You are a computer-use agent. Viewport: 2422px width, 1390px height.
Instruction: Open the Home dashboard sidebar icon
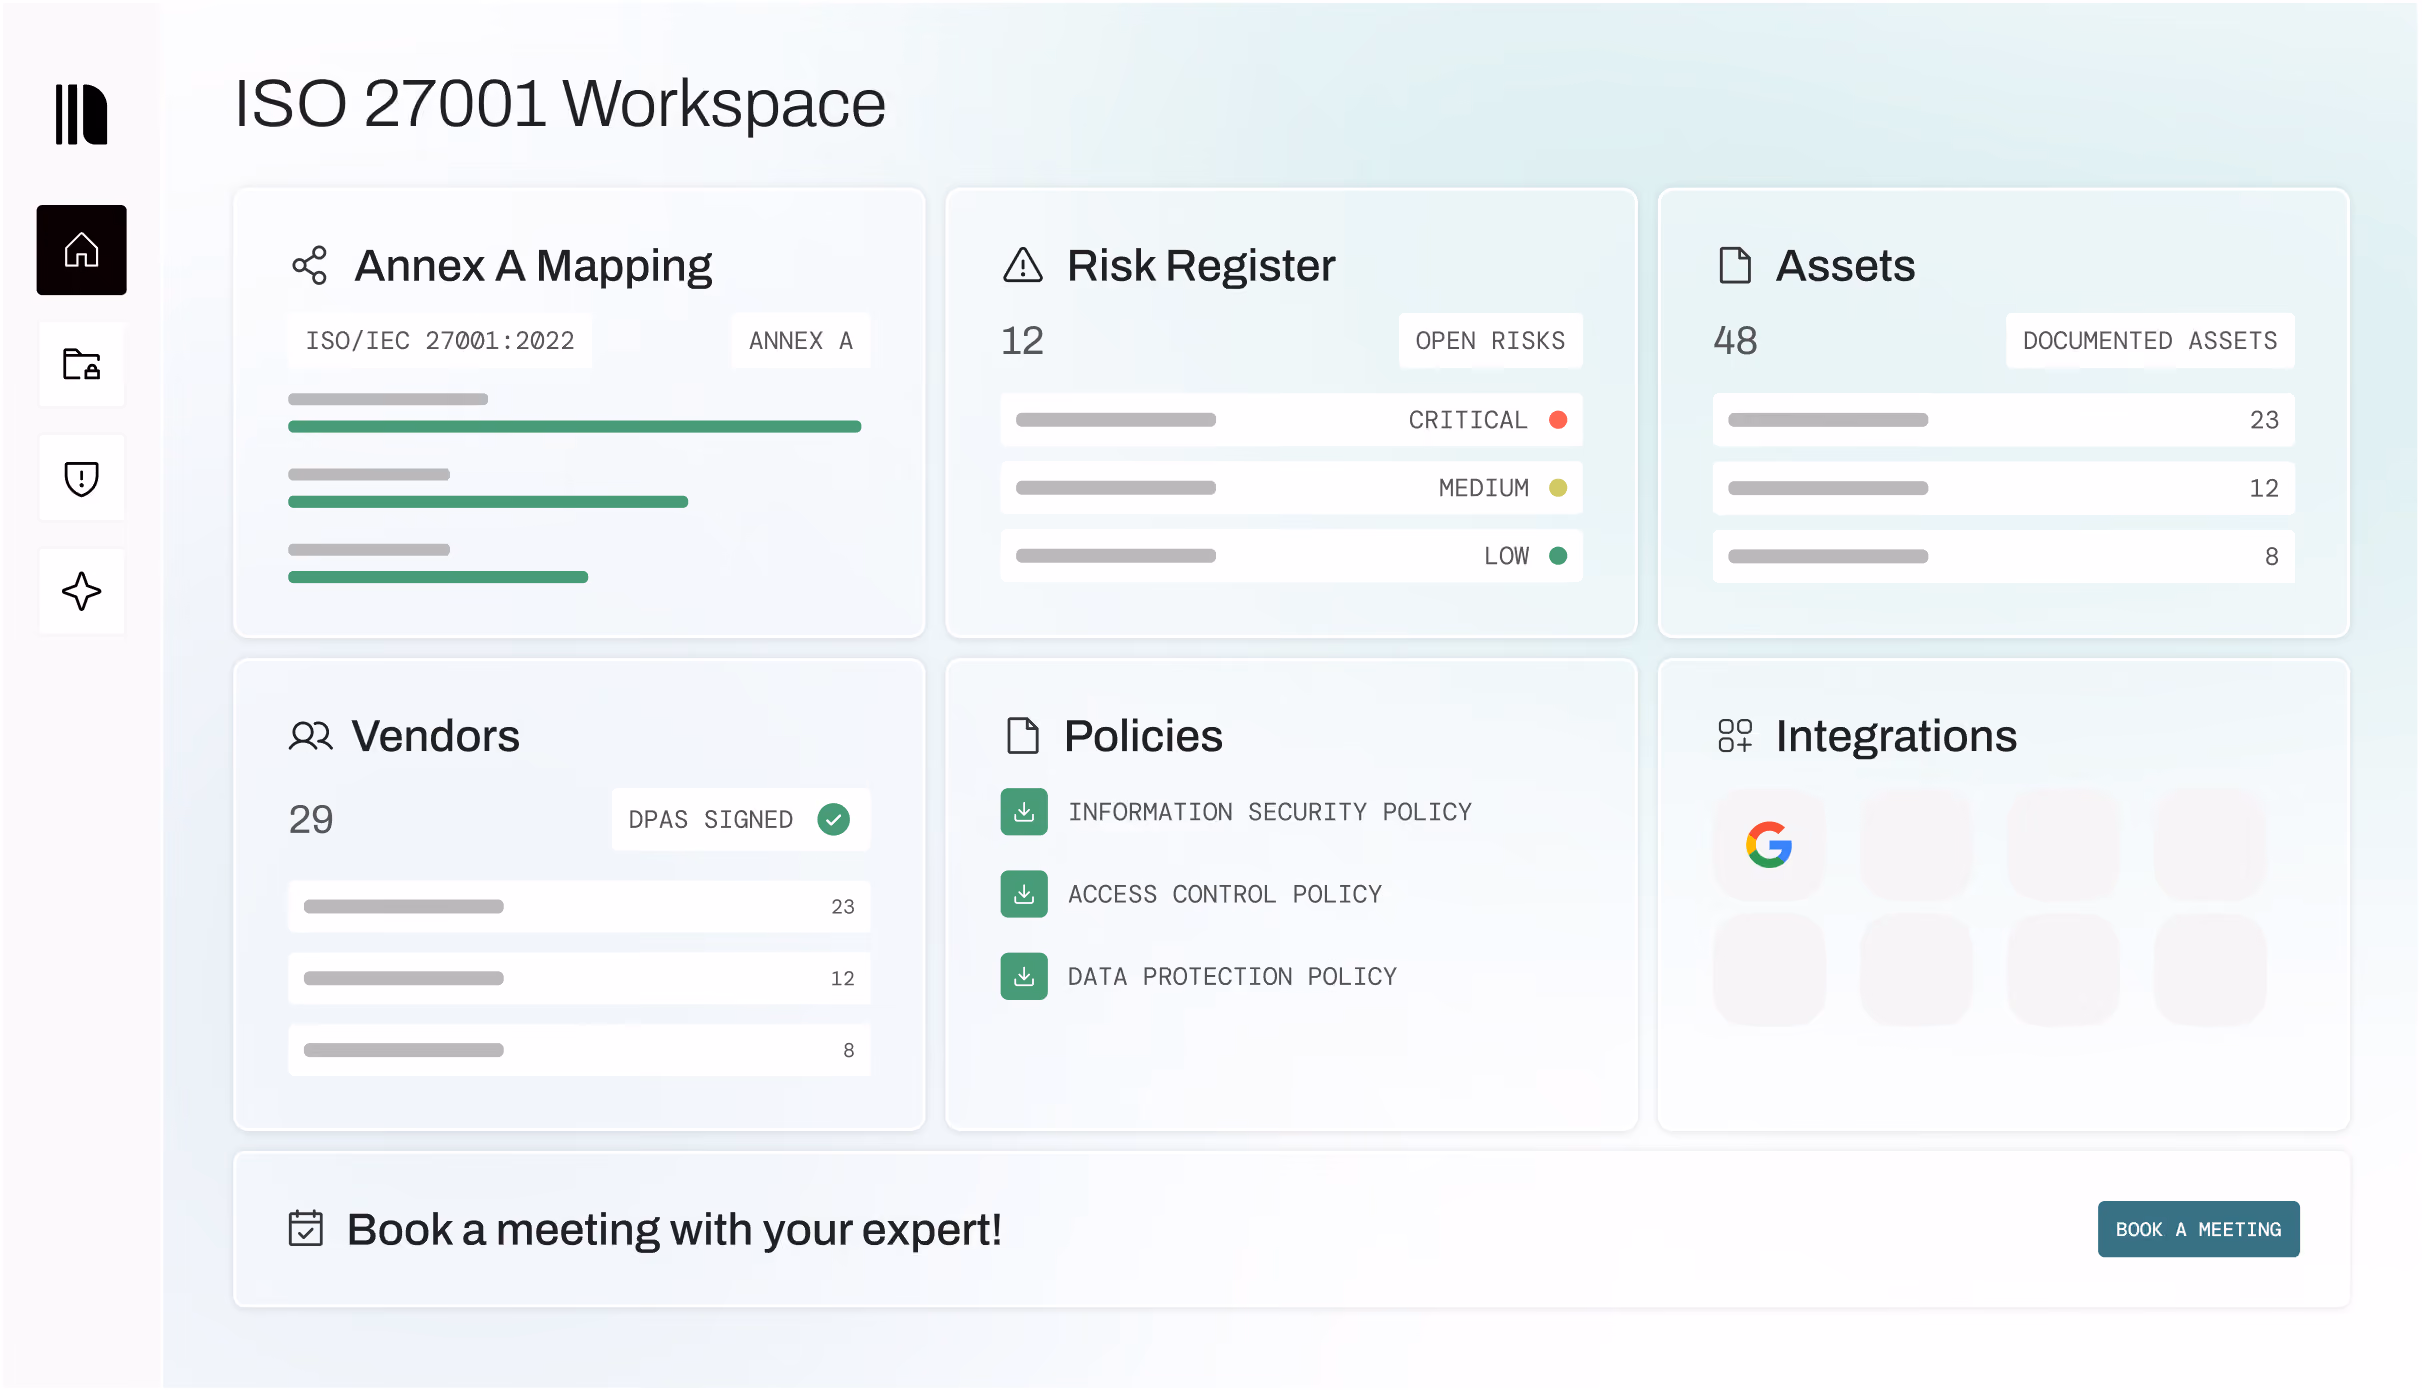click(x=82, y=250)
